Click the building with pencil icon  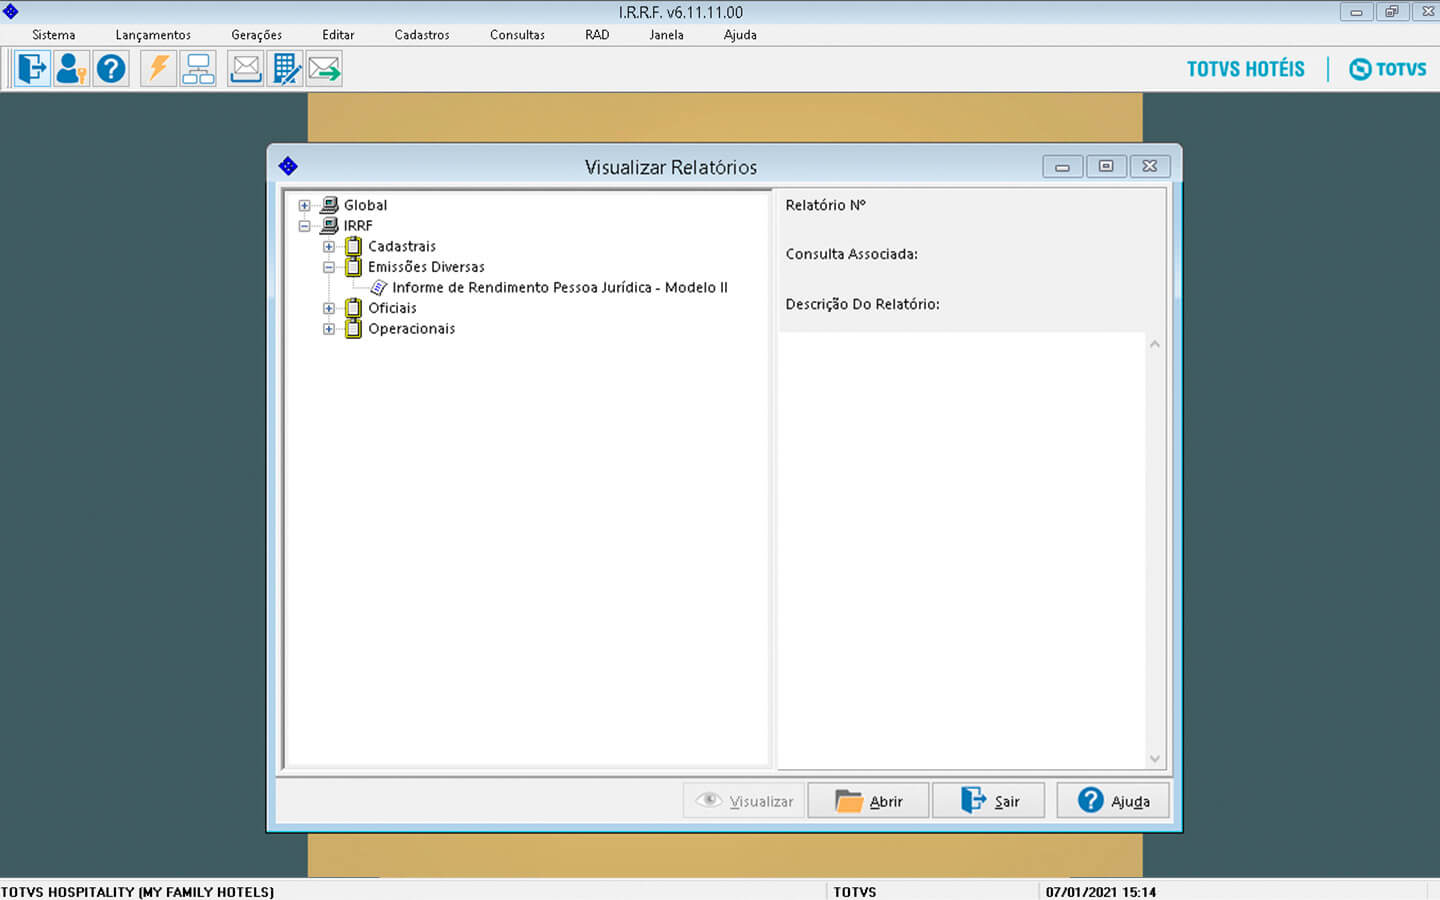click(x=286, y=69)
